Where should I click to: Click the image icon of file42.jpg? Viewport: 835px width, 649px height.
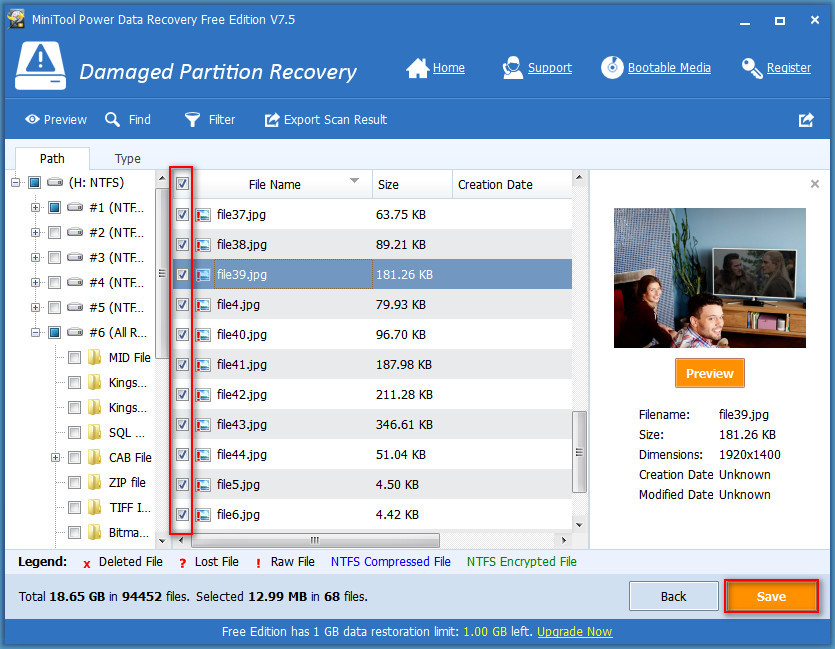203,395
